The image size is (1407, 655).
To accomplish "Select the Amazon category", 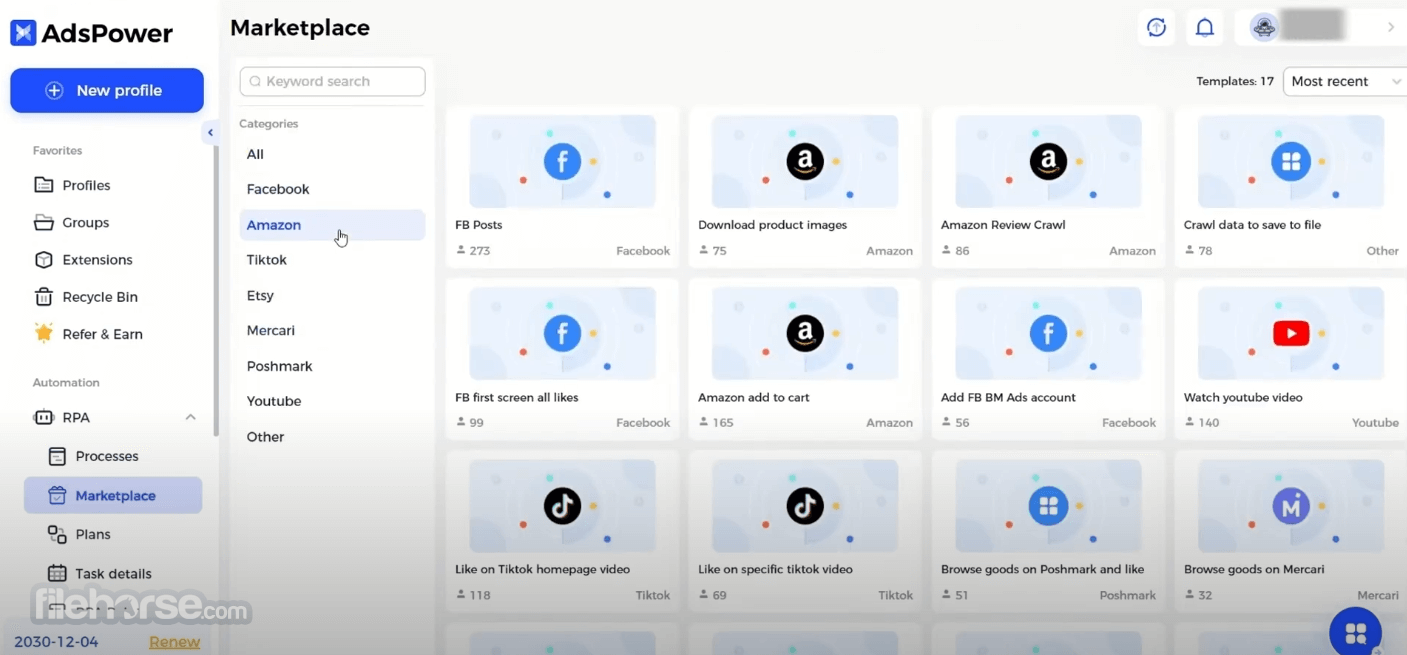I will click(332, 225).
